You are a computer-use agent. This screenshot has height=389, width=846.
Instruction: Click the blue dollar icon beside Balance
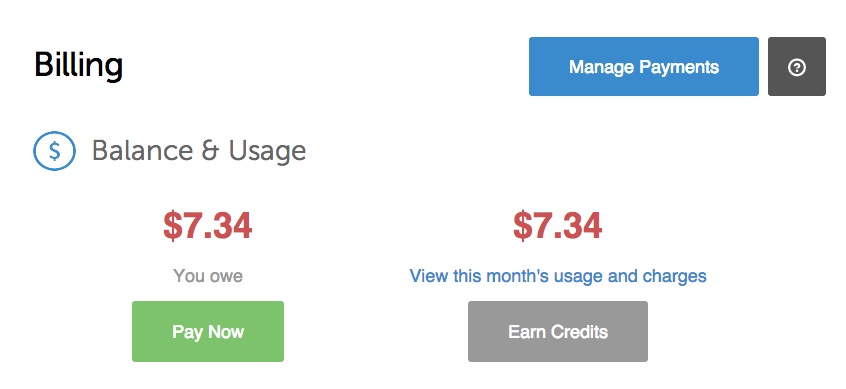(x=54, y=151)
